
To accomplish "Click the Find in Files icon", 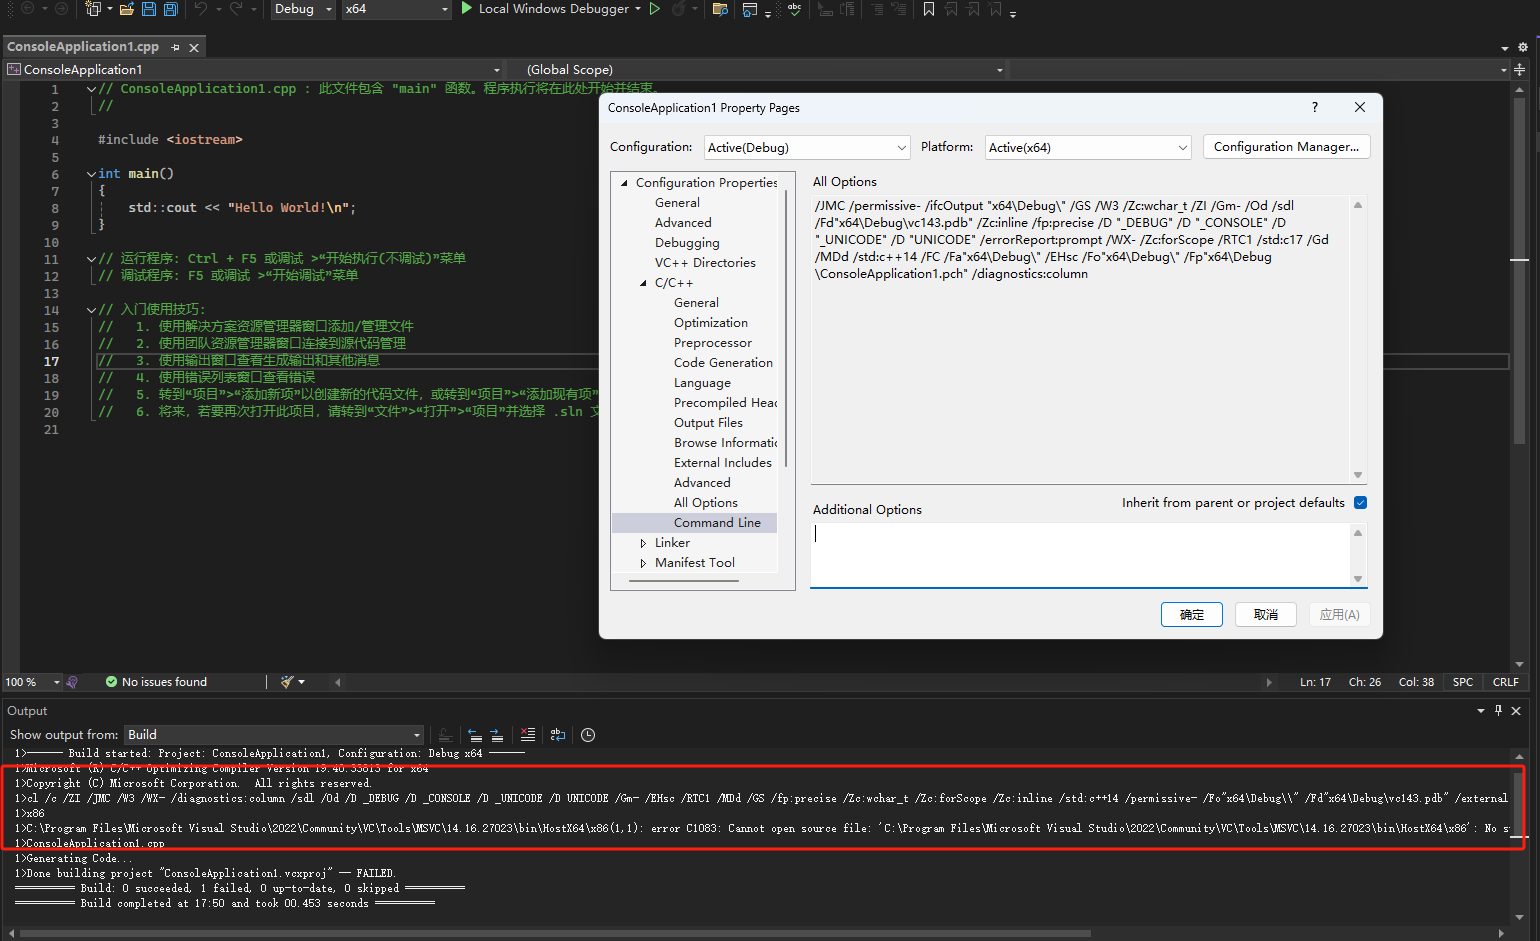I will (720, 9).
